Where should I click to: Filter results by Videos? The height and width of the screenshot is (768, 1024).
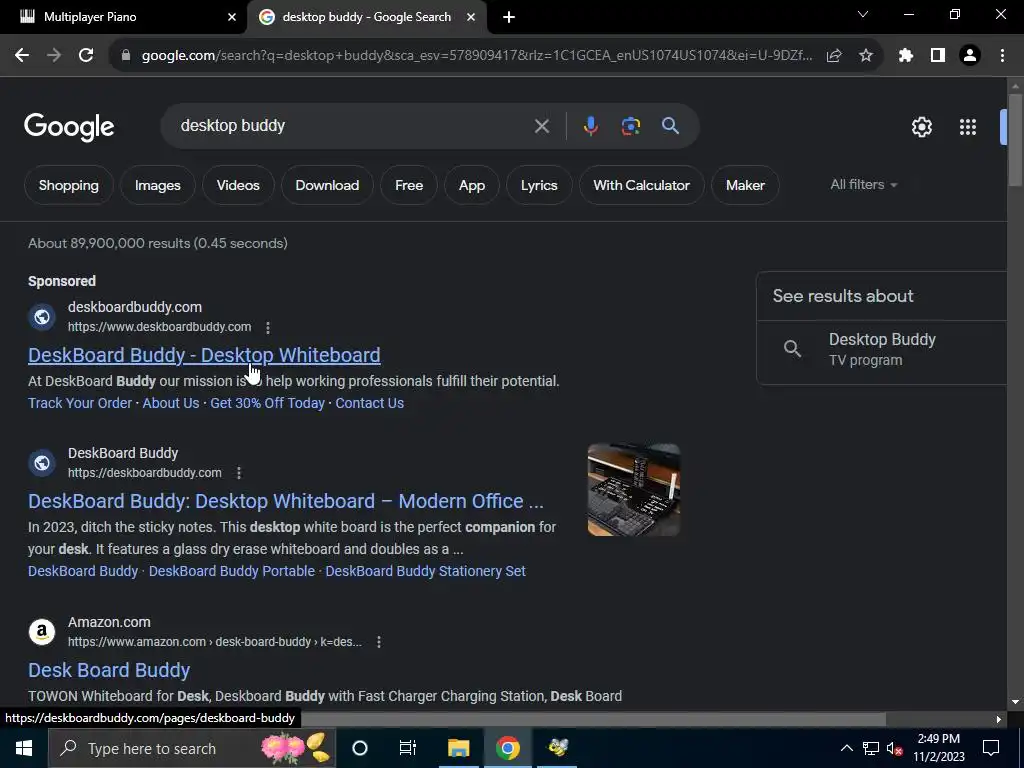coord(238,185)
